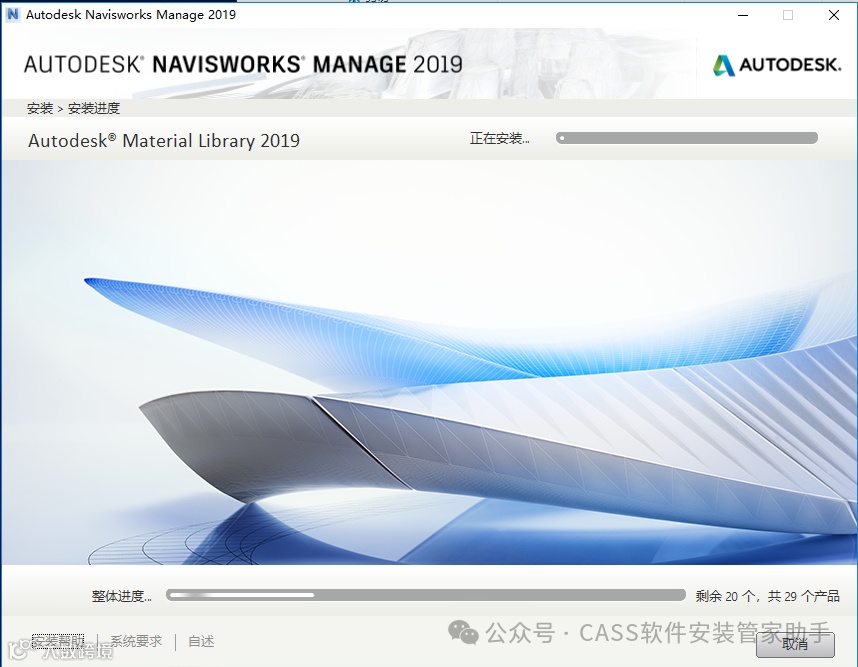Screen dimensions: 858x667
Task: Click the 安装 > 安装进度 breadcrumb text
Action: click(73, 108)
